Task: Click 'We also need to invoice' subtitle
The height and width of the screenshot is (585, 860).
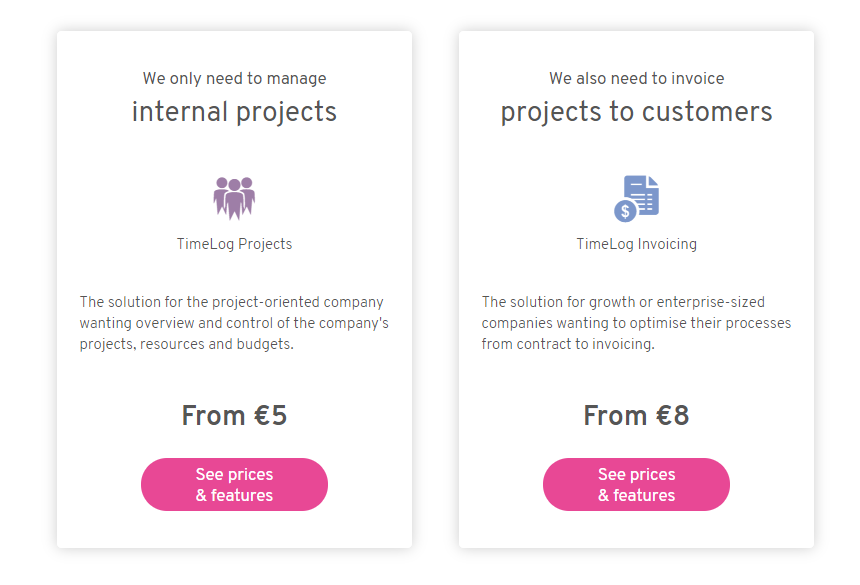Action: coord(636,78)
